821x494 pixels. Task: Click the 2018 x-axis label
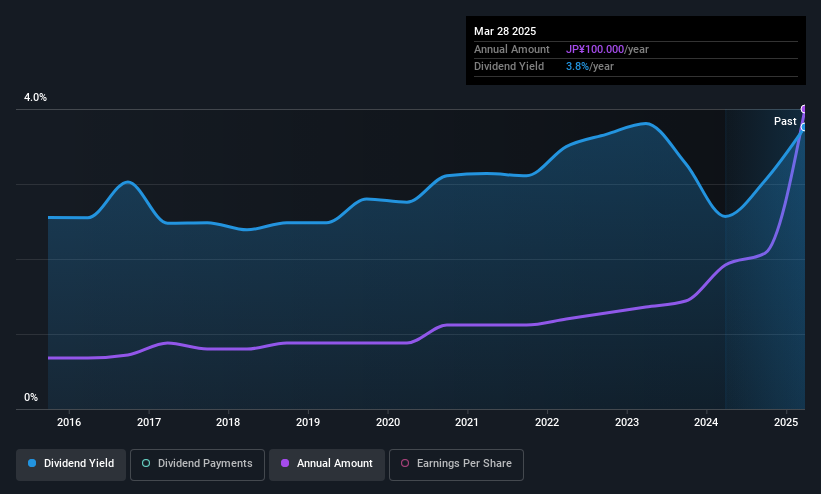pos(228,422)
